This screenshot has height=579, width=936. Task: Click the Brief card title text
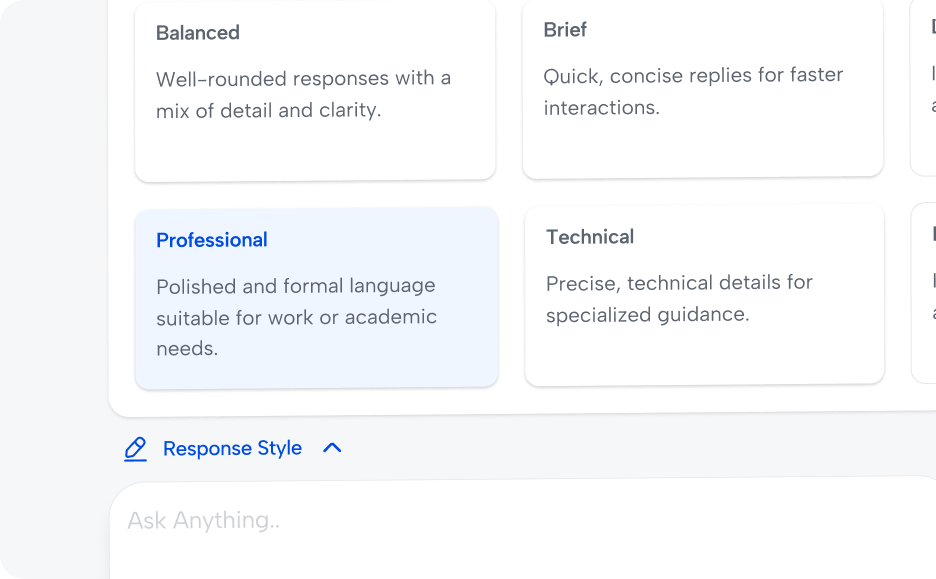click(x=565, y=30)
